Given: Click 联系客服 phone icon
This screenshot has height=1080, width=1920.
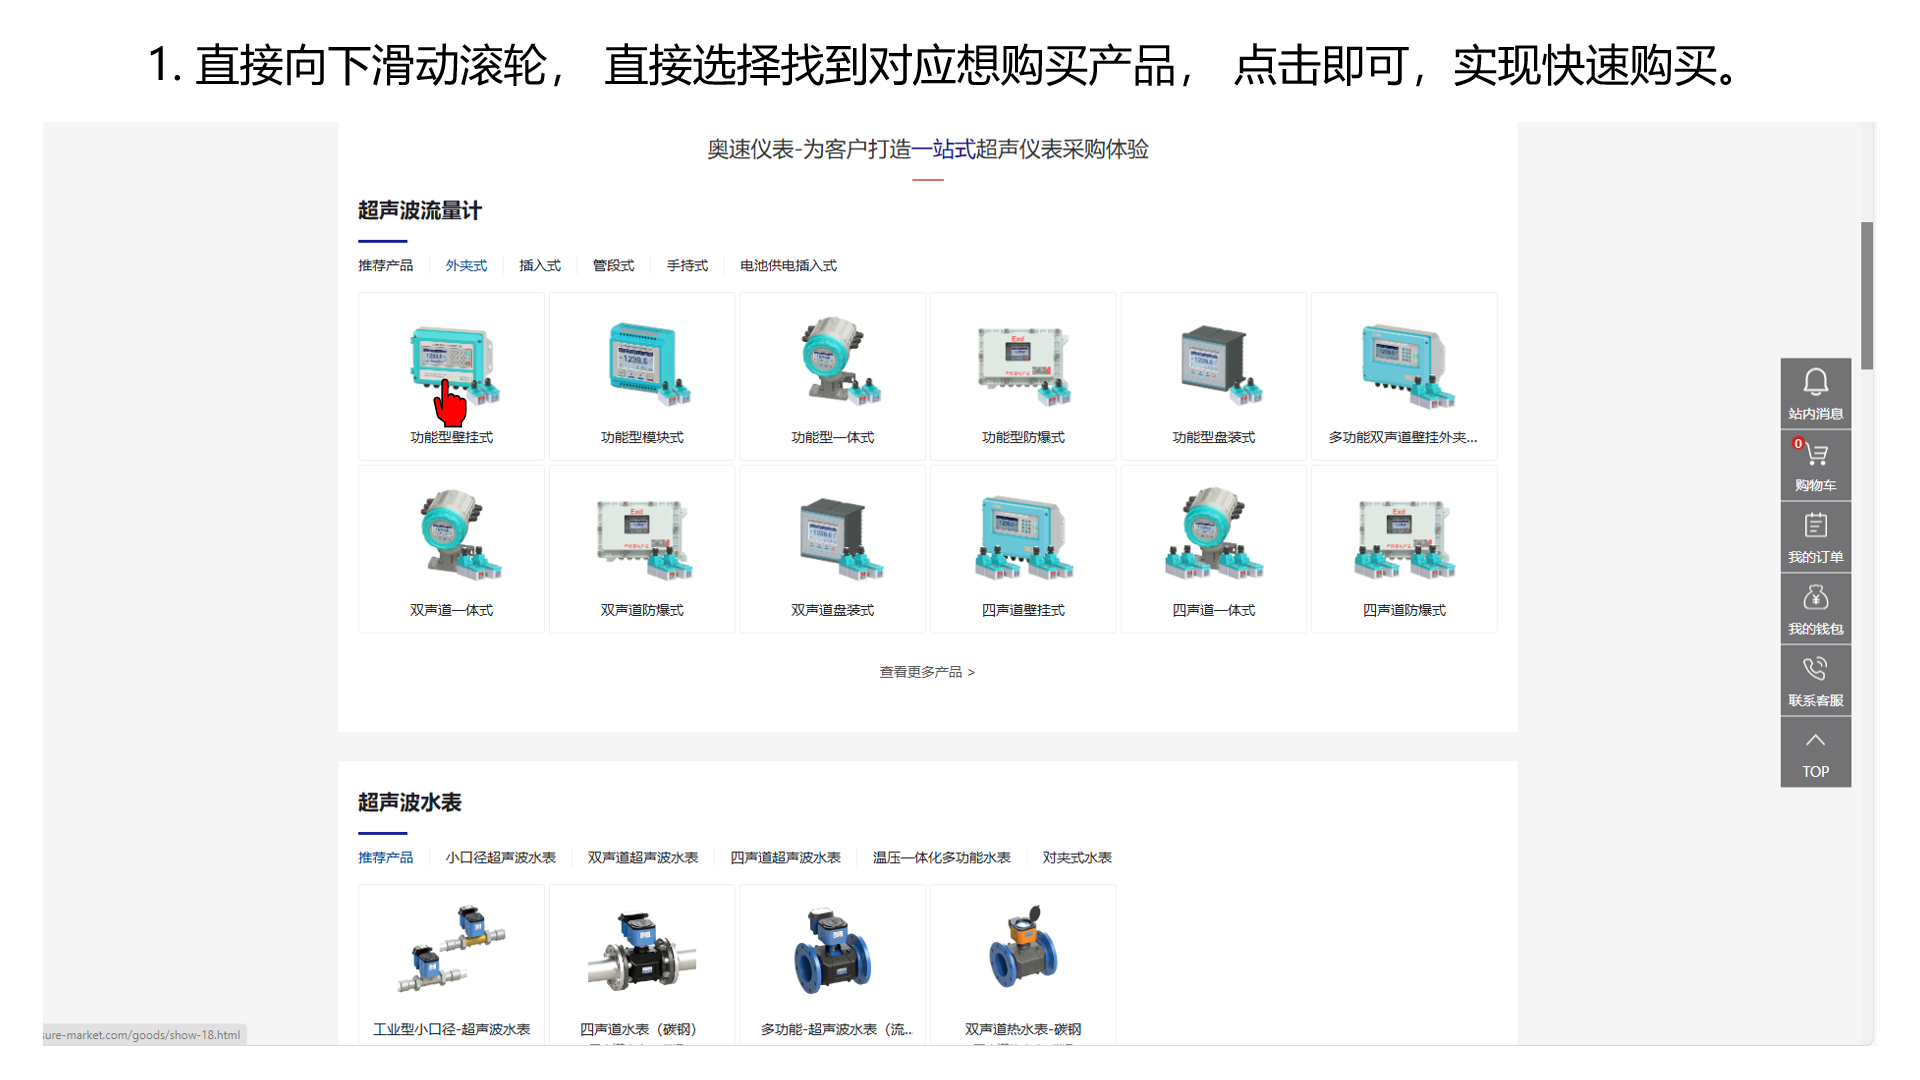Looking at the screenshot, I should [x=1815, y=669].
